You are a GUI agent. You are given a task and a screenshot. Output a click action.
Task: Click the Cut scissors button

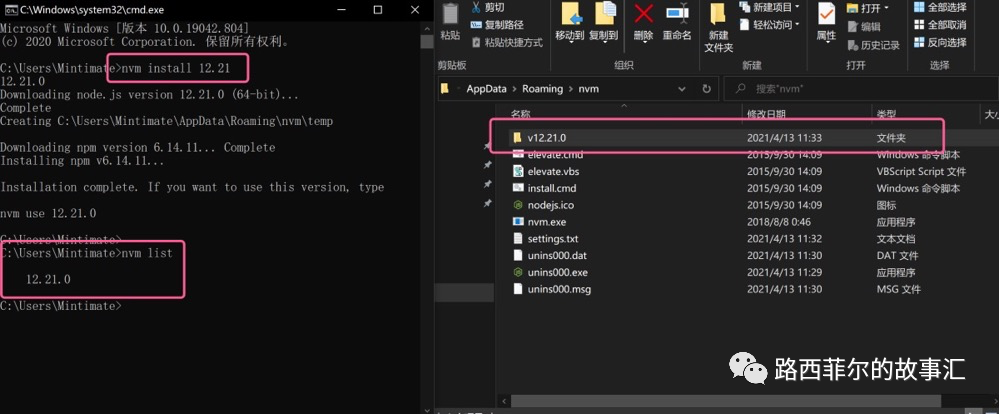click(487, 7)
